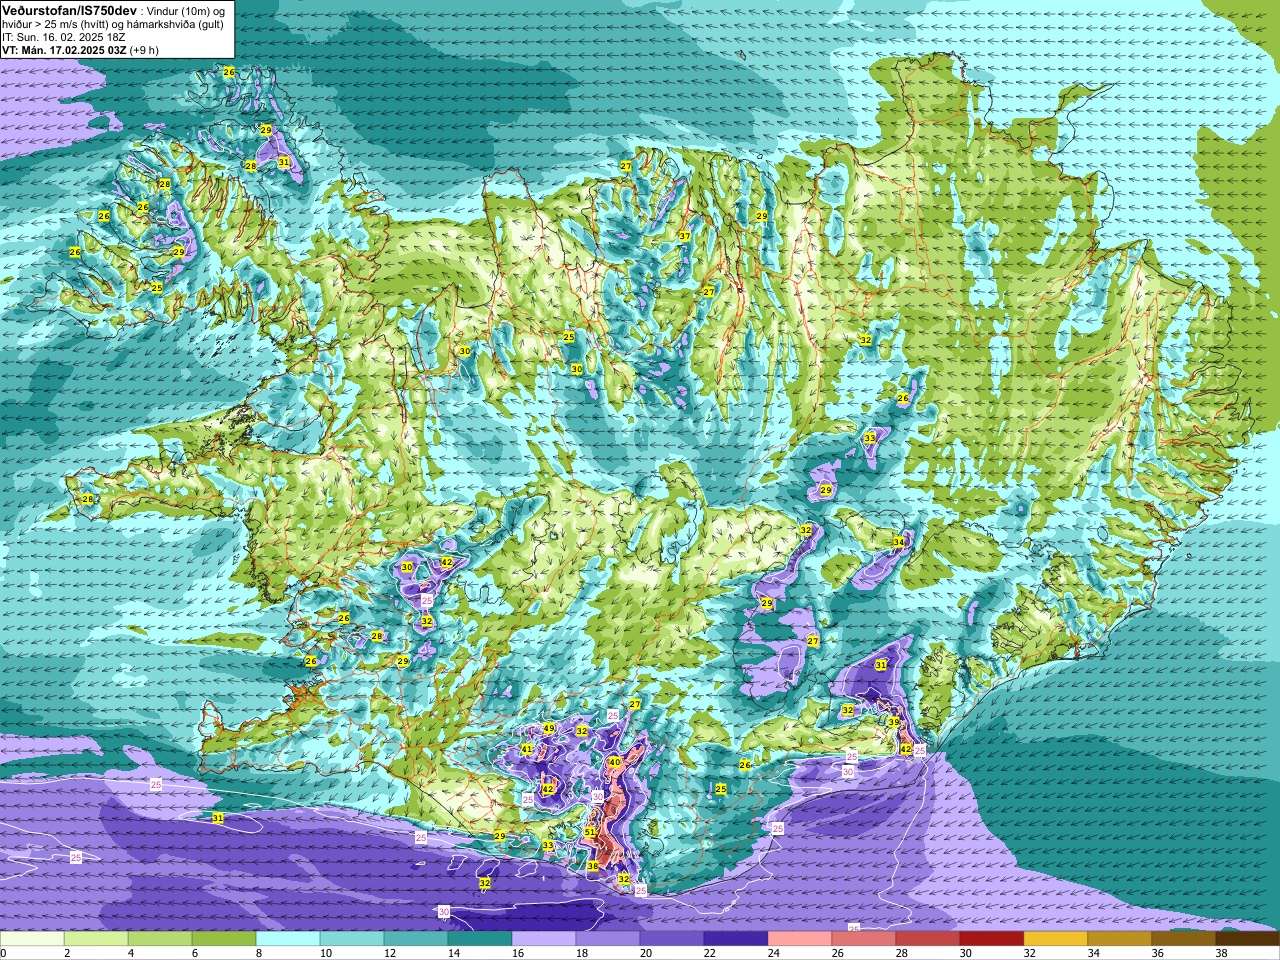Screen dimensions: 1280x960
Task: Select the legend scale number 12
Action: (389, 953)
